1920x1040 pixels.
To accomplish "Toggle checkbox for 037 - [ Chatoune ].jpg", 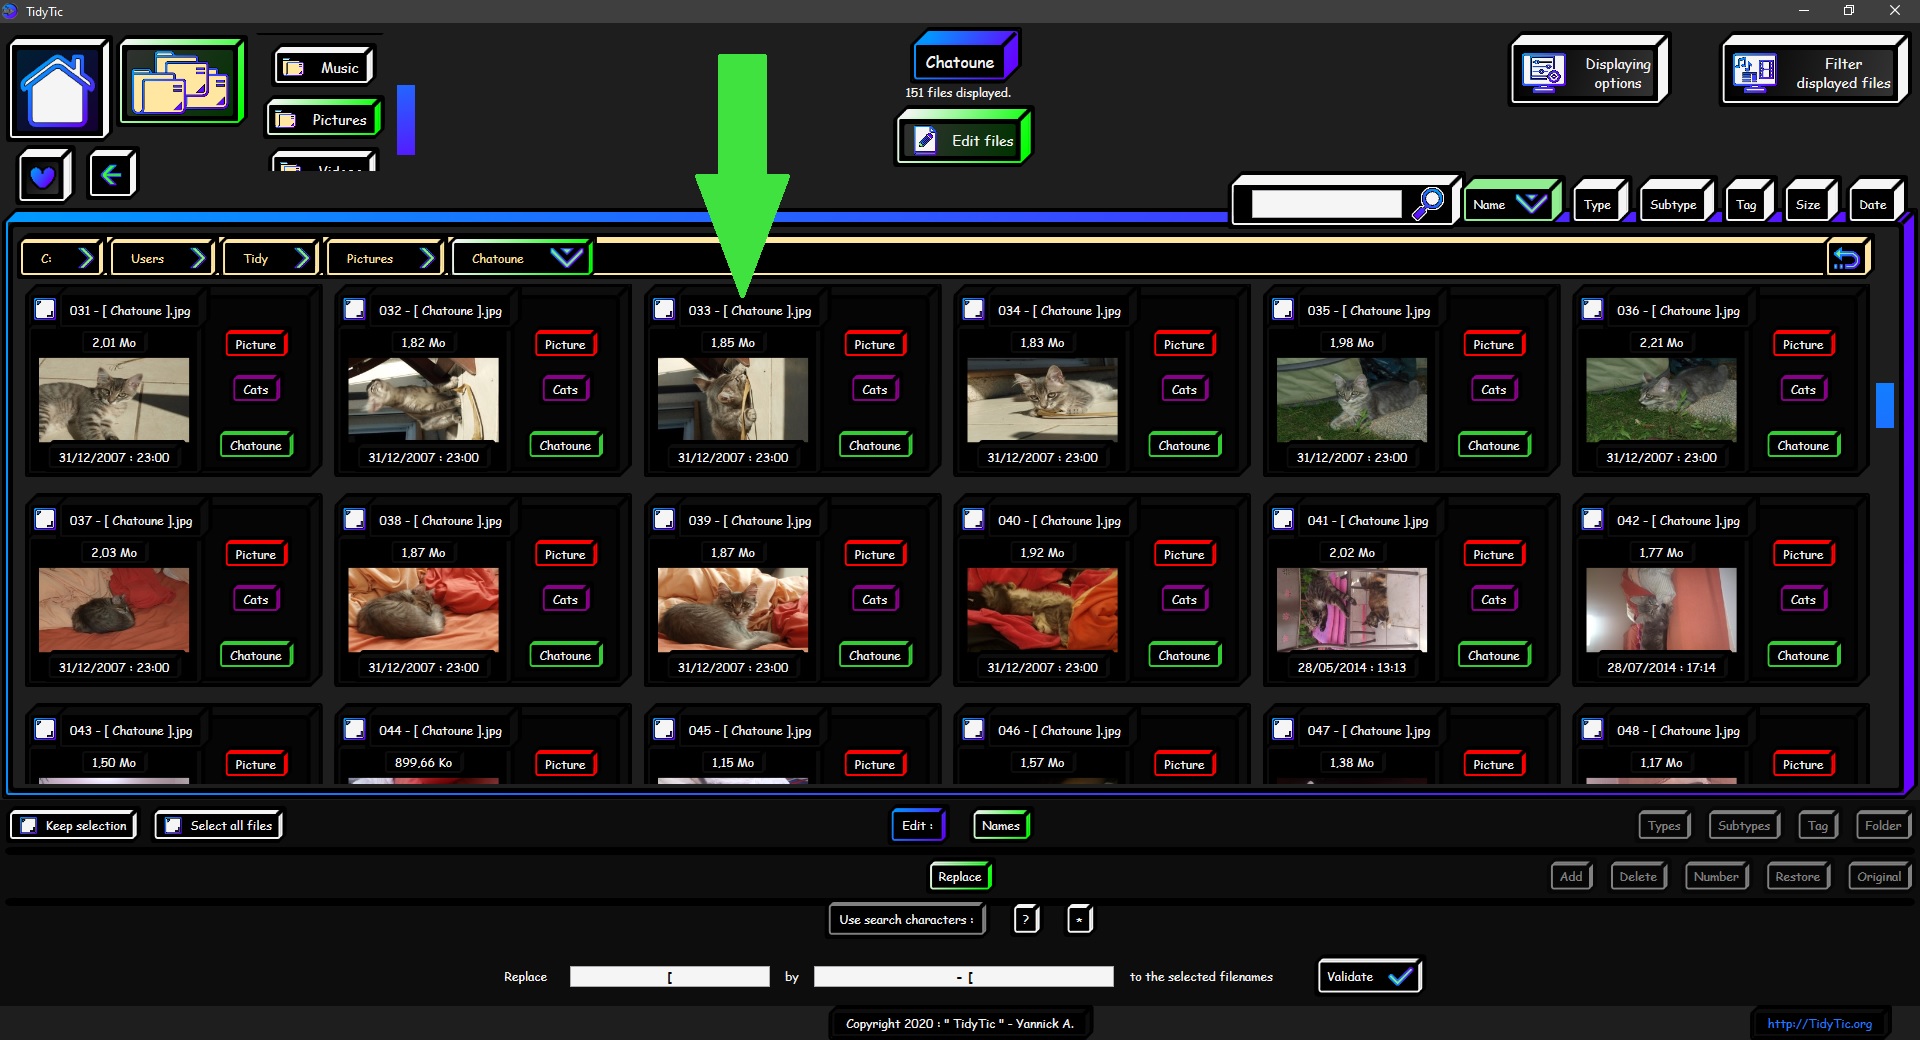I will click(x=45, y=519).
